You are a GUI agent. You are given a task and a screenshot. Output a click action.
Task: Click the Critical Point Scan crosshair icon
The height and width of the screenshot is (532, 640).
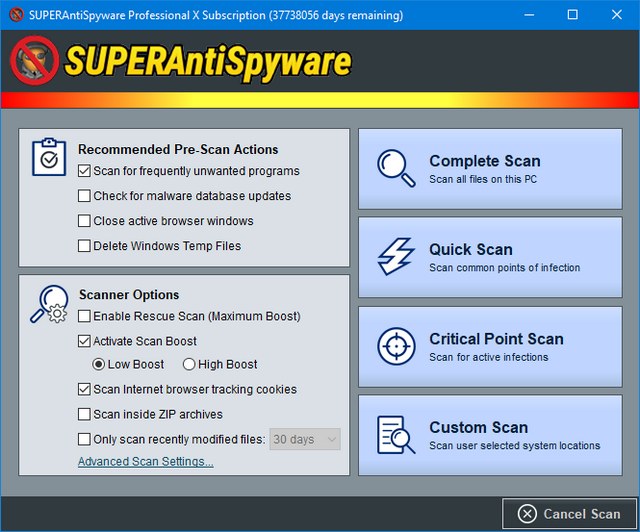coord(396,346)
